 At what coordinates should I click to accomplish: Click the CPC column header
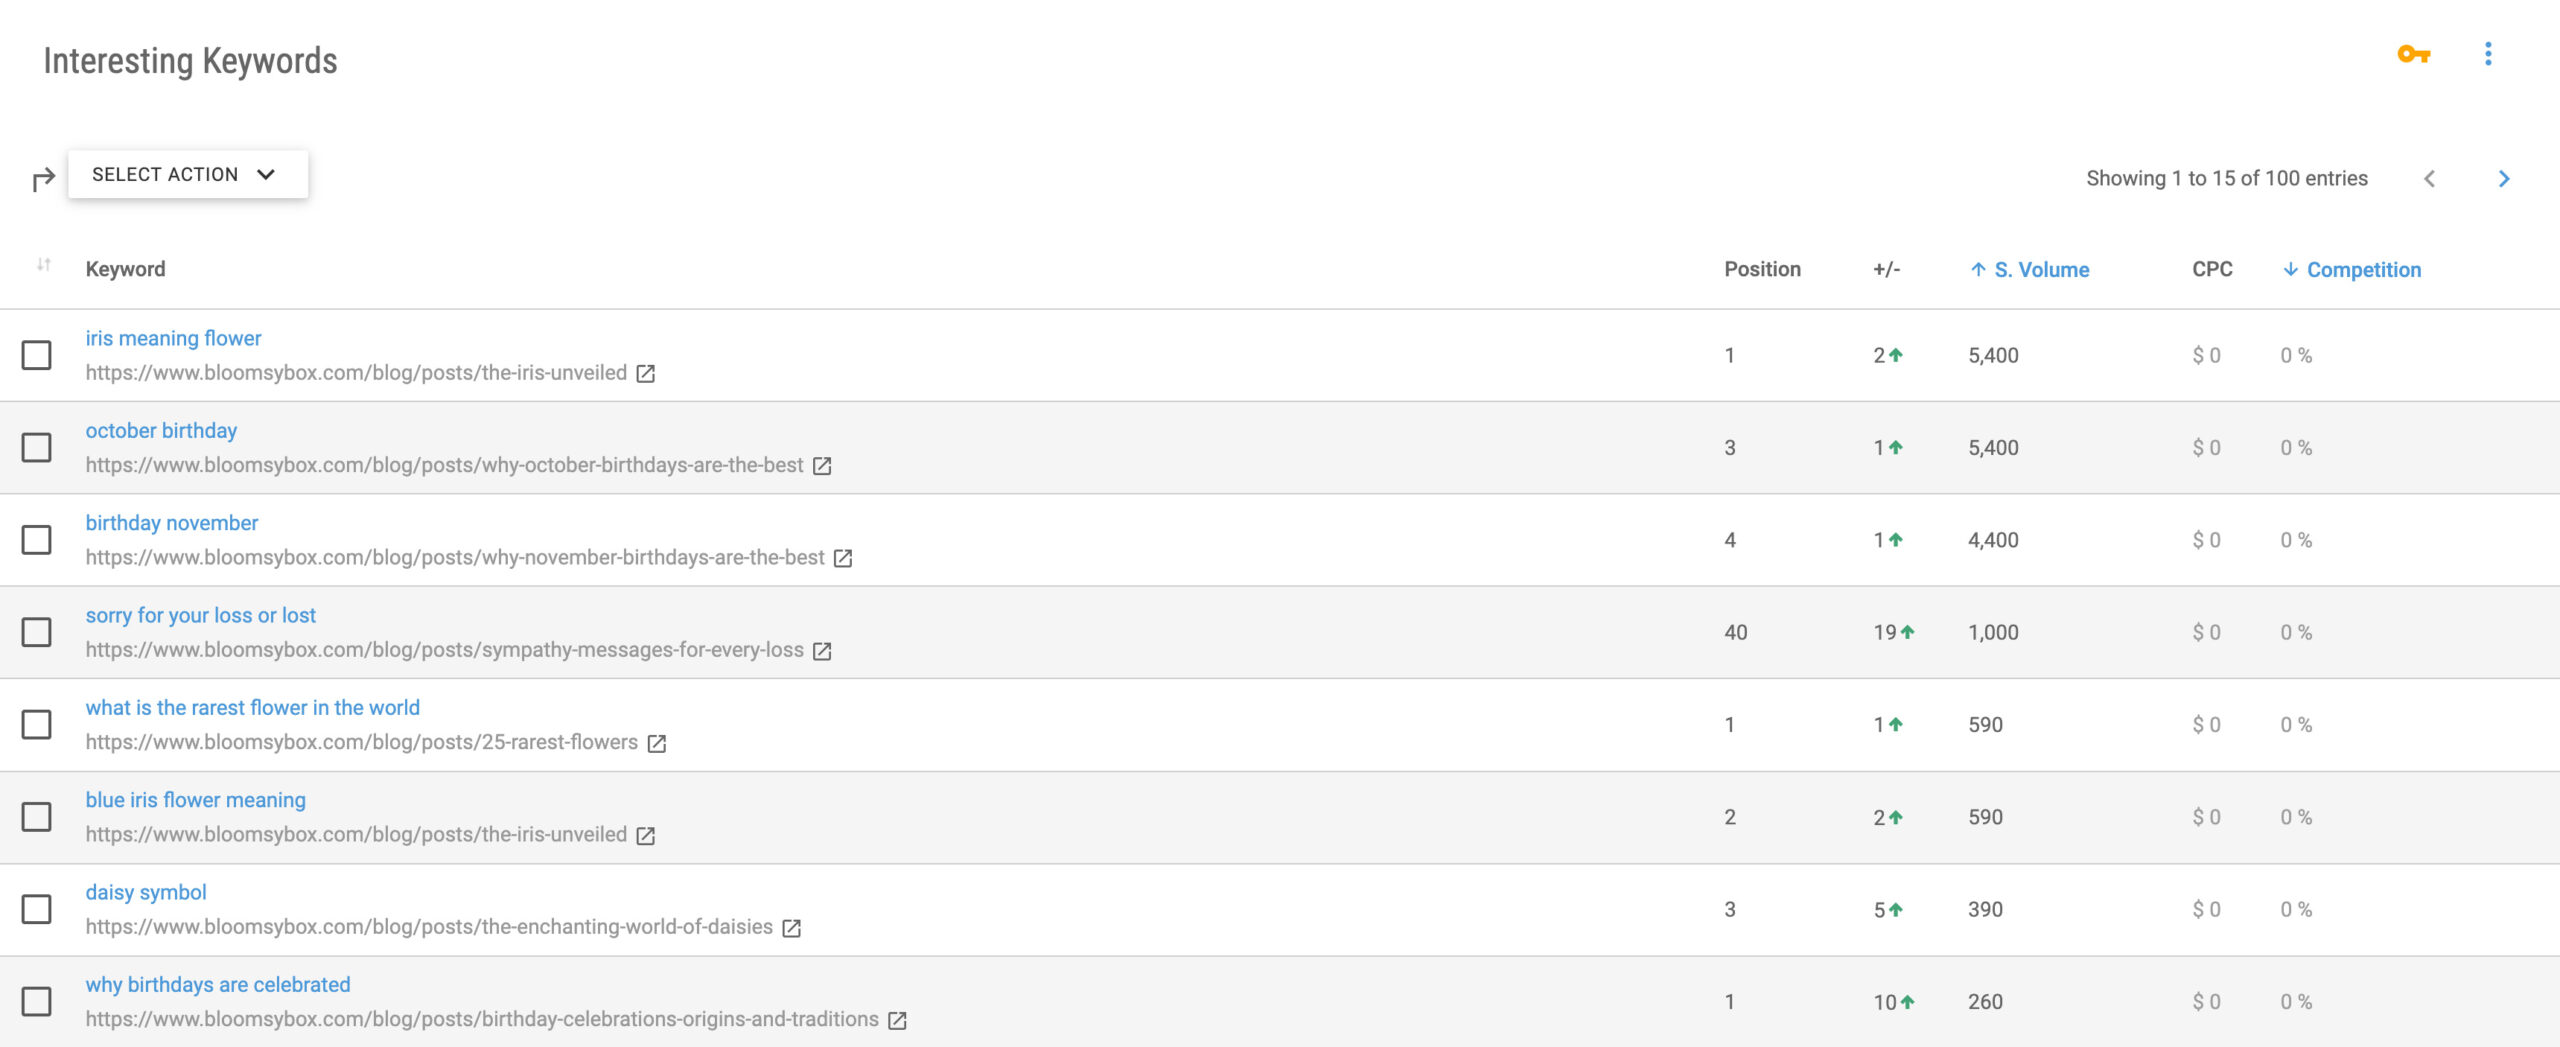point(2212,269)
